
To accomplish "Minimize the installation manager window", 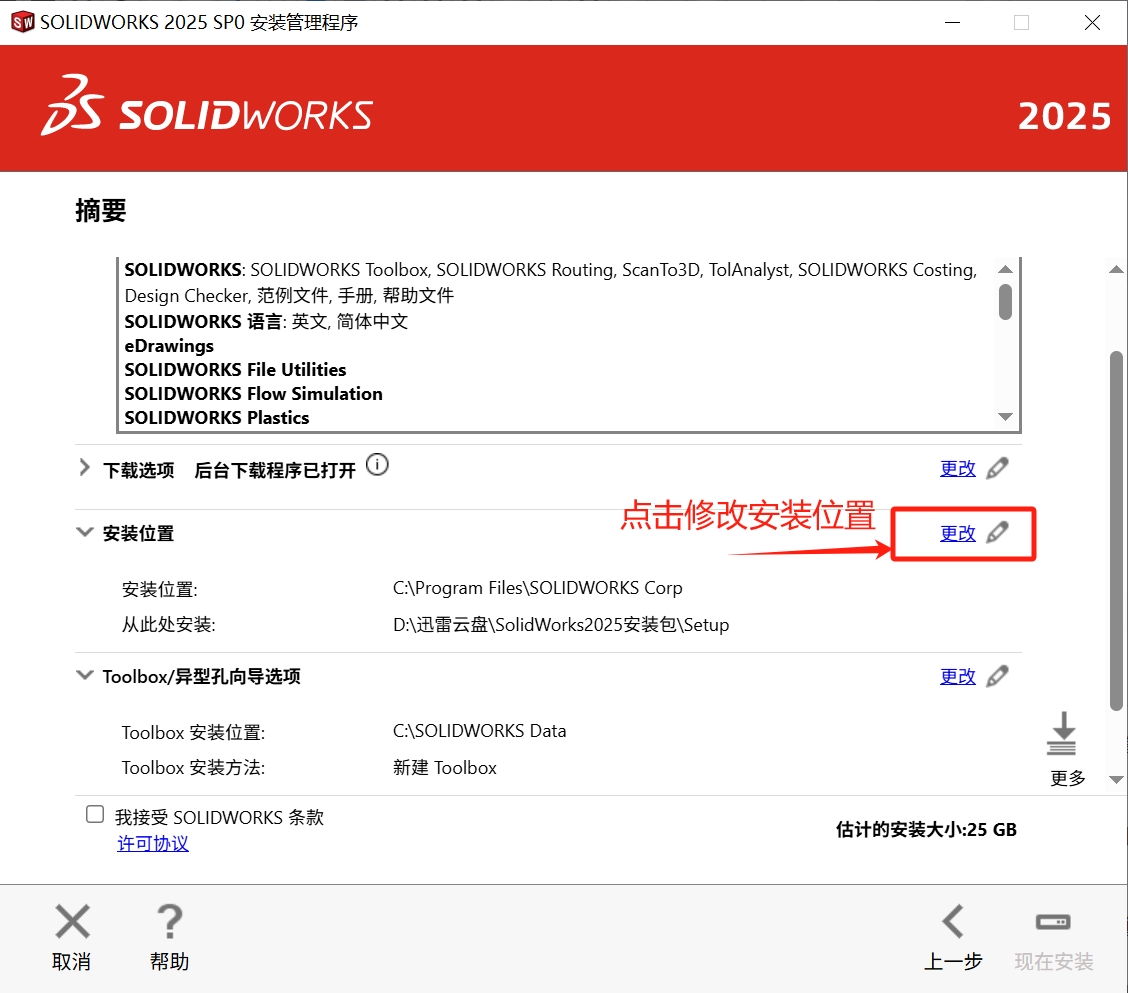I will tap(952, 22).
